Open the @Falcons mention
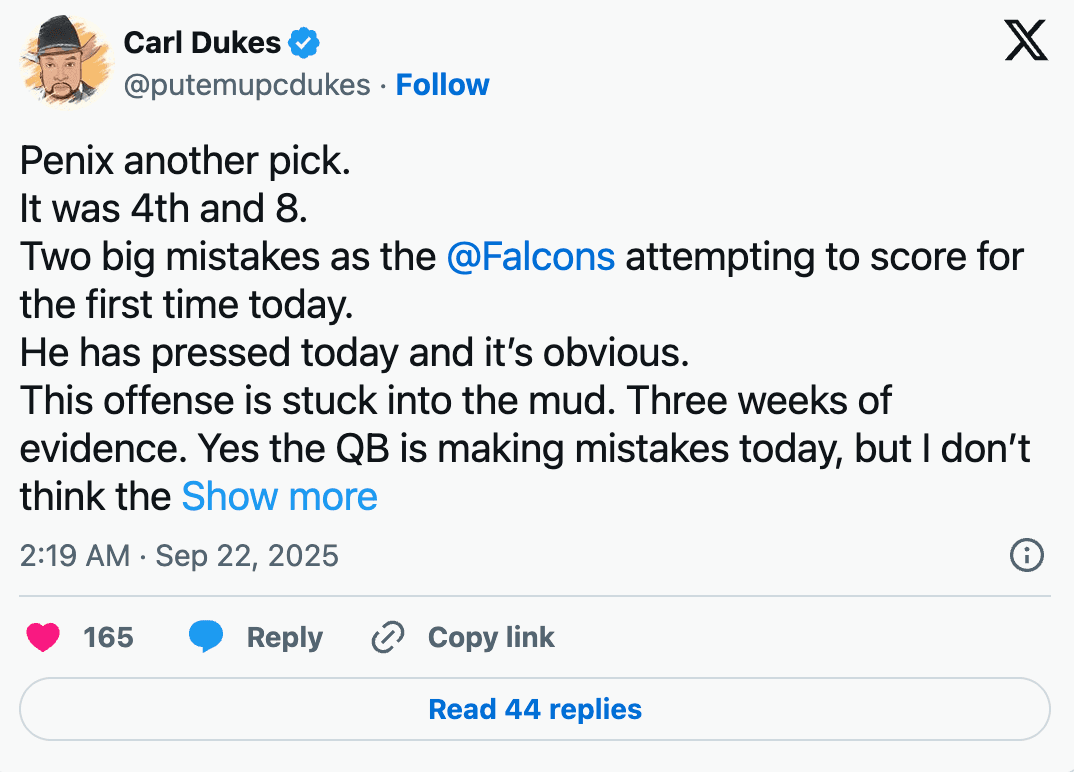1074x772 pixels. click(x=531, y=257)
